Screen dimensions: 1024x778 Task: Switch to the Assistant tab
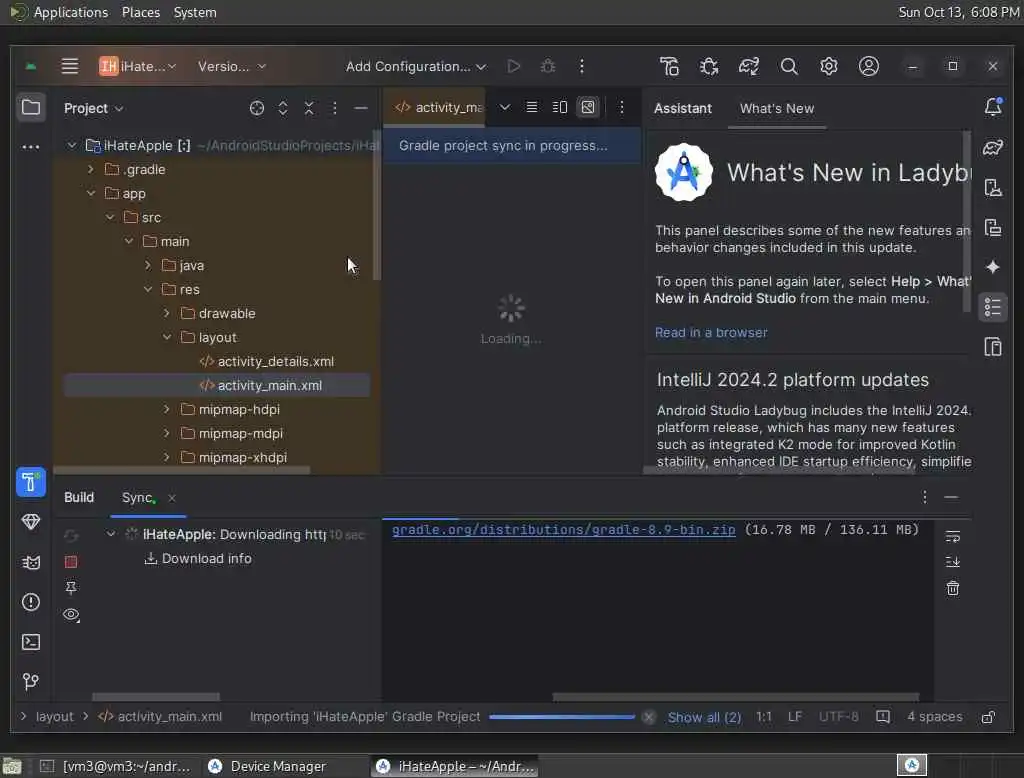click(x=682, y=108)
